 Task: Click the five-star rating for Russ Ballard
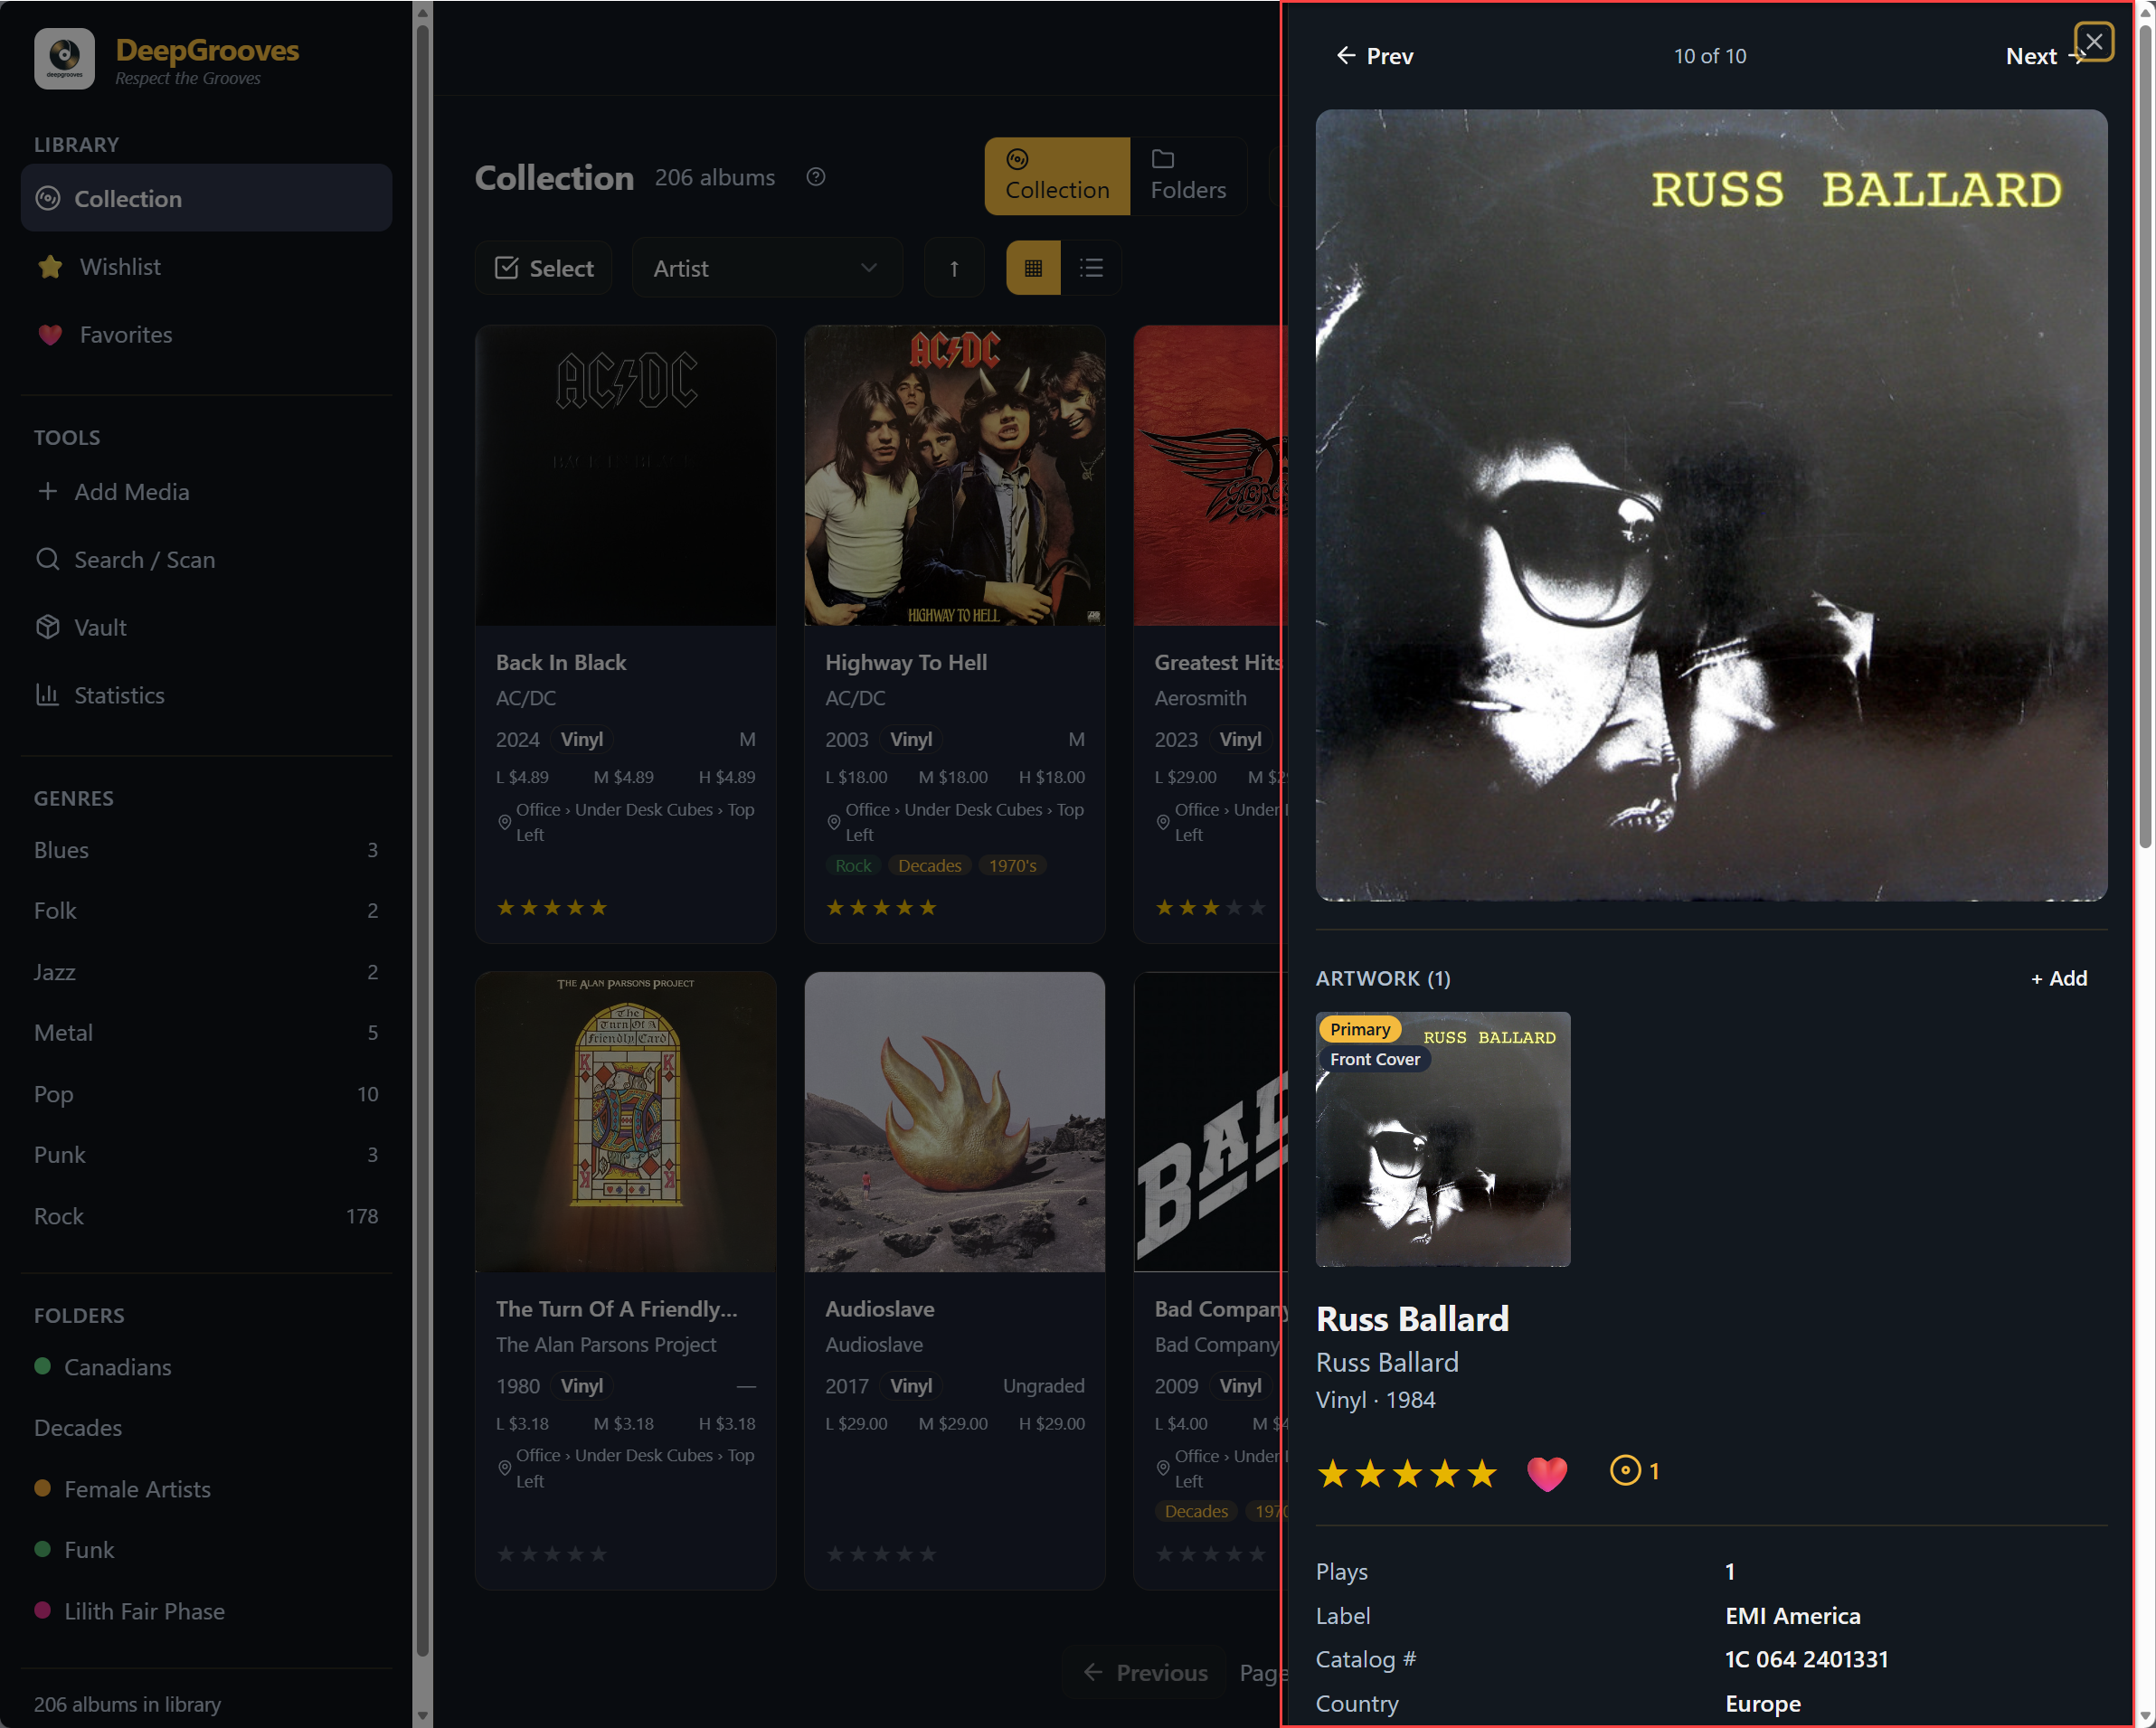click(1407, 1472)
